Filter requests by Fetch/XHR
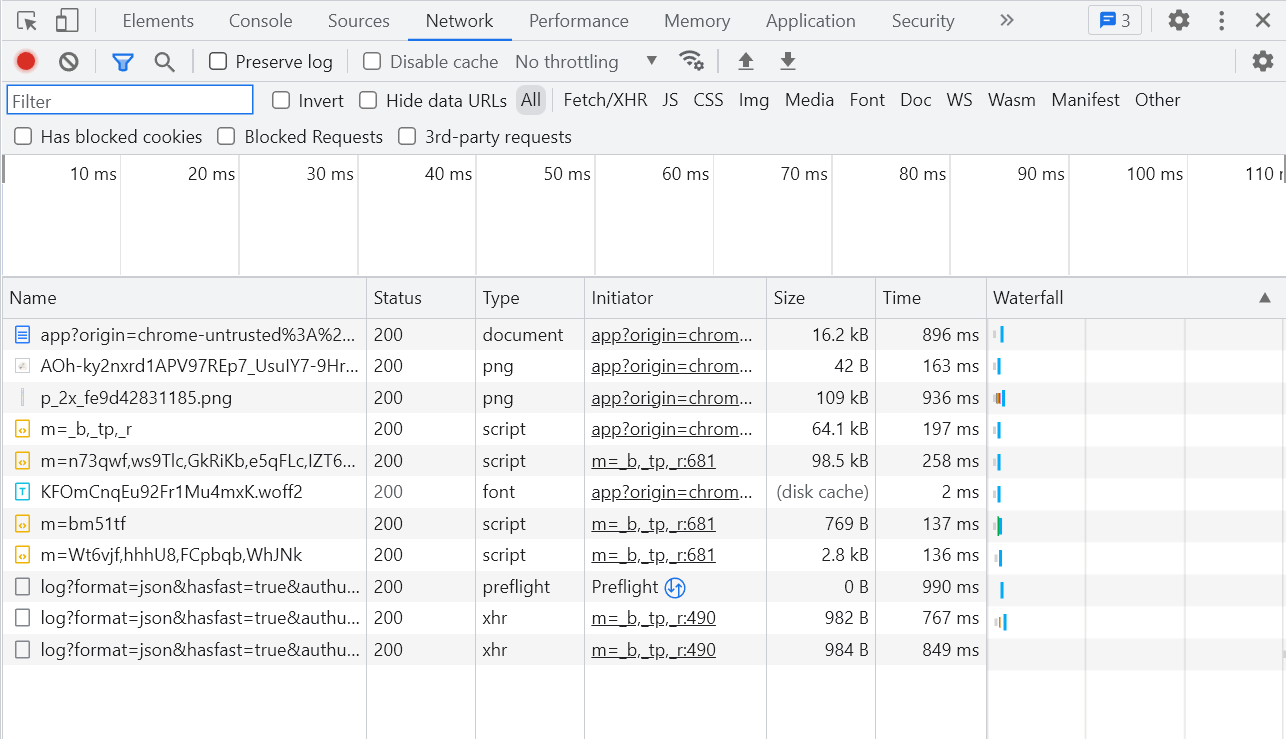This screenshot has height=739, width=1286. pos(605,100)
